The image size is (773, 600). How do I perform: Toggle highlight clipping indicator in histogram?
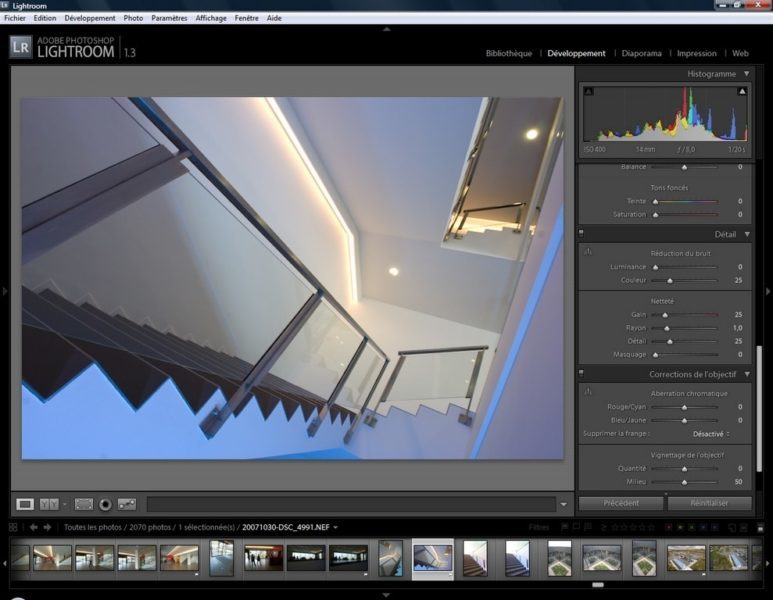point(742,92)
